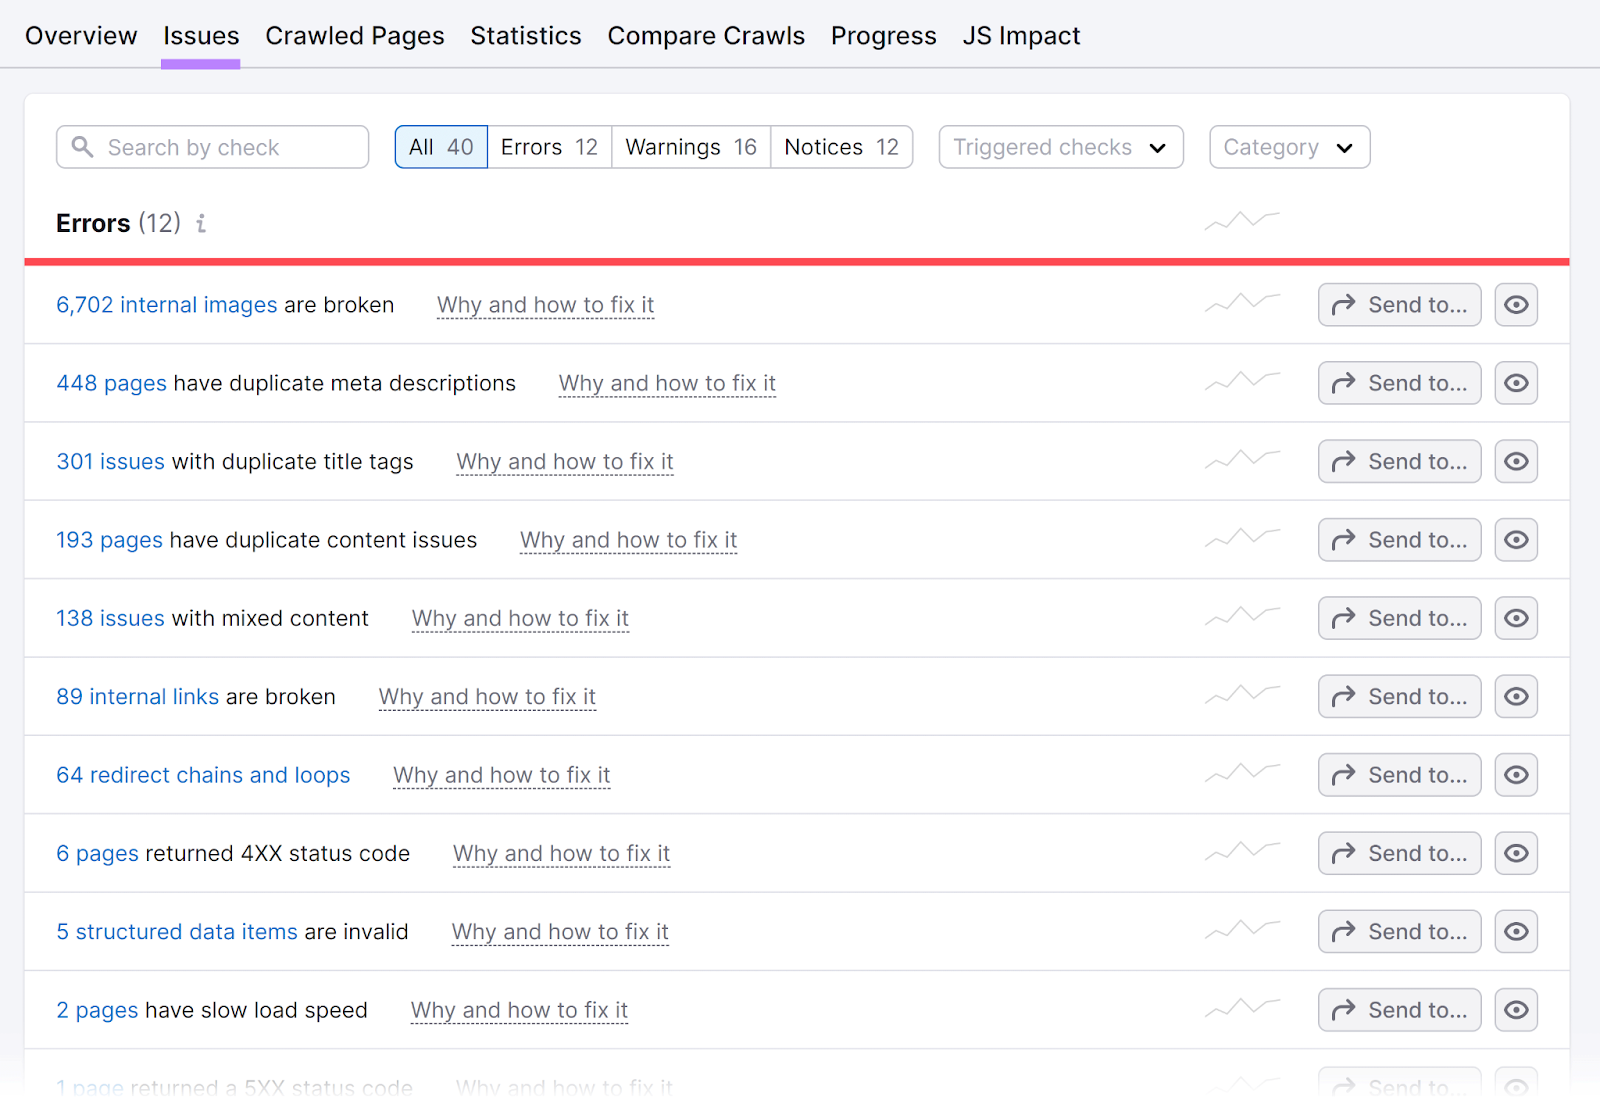The width and height of the screenshot is (1600, 1097).
Task: Click the 6,702 internal images link
Action: click(166, 304)
